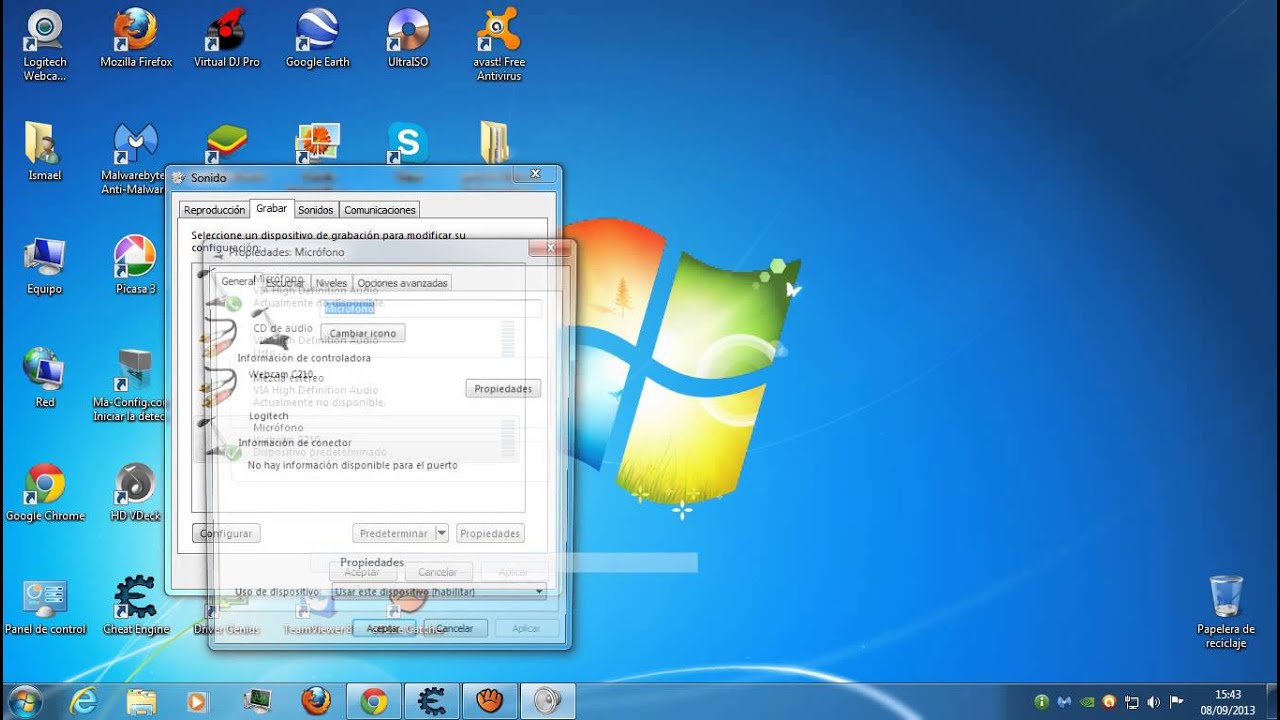Click Cancelar in Propiedades: Micrófono dialog
Screen dimensions: 1280x720
455,628
